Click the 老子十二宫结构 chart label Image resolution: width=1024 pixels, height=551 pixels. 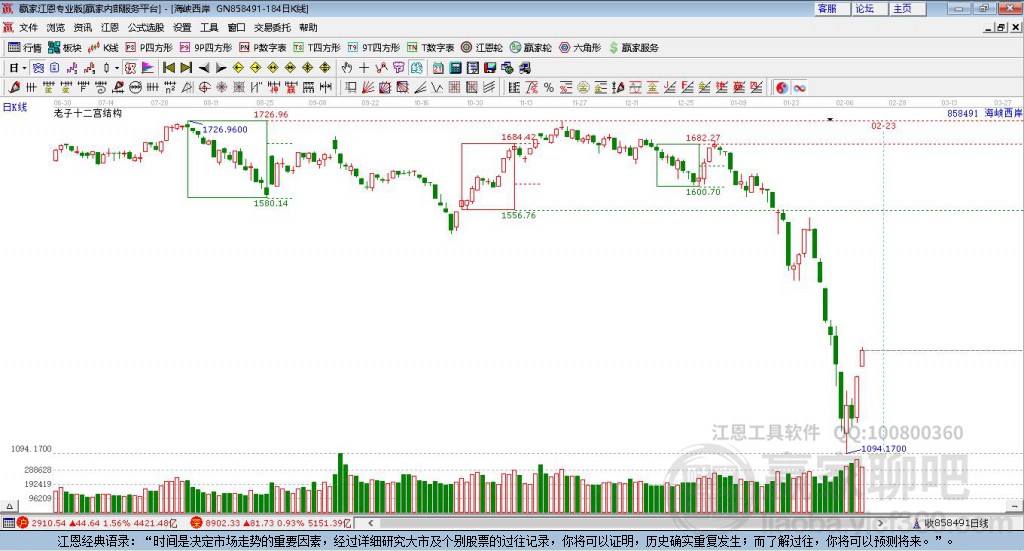[88, 113]
